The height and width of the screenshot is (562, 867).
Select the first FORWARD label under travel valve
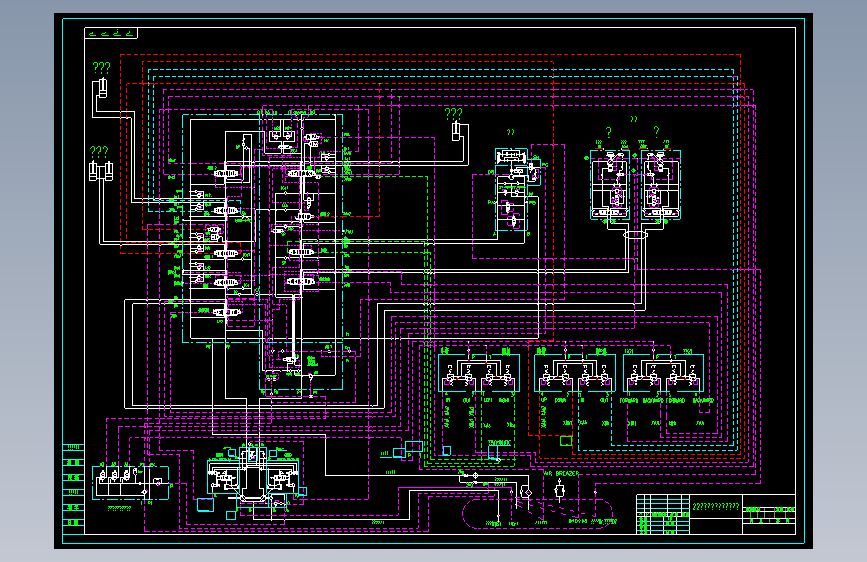629,400
